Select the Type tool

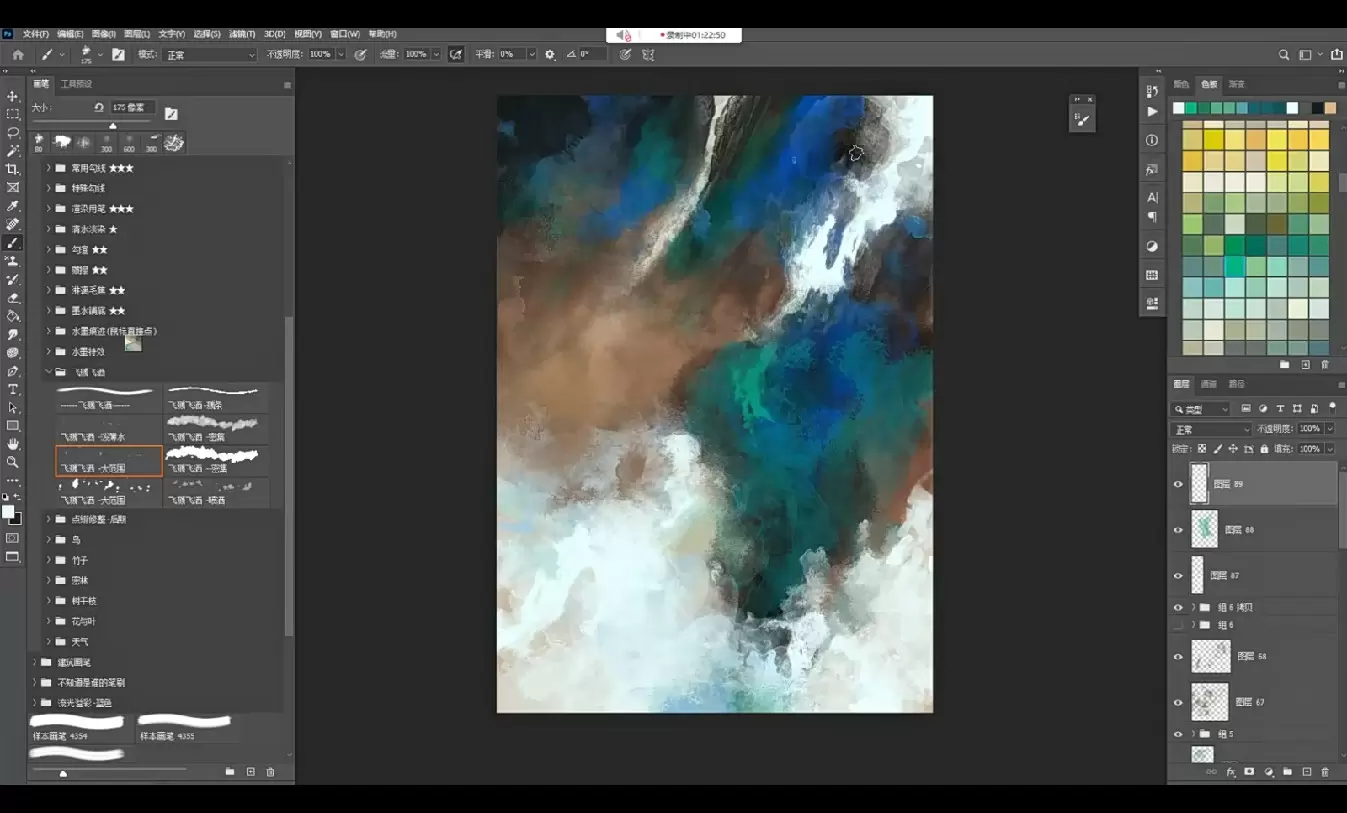(13, 389)
